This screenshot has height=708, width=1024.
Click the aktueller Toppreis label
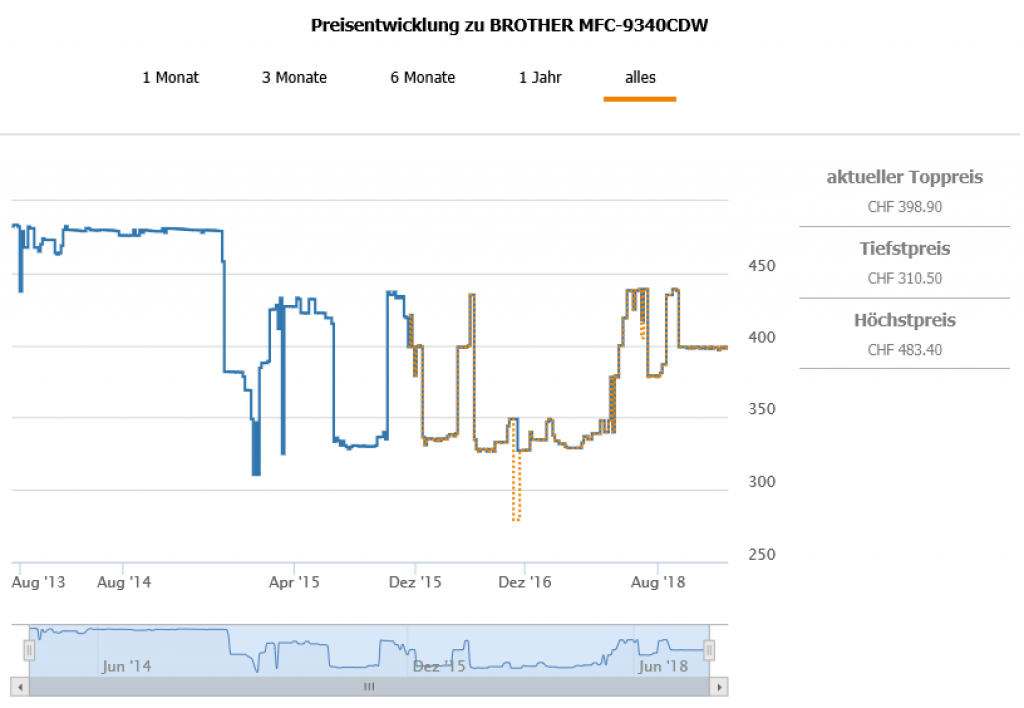[x=904, y=177]
